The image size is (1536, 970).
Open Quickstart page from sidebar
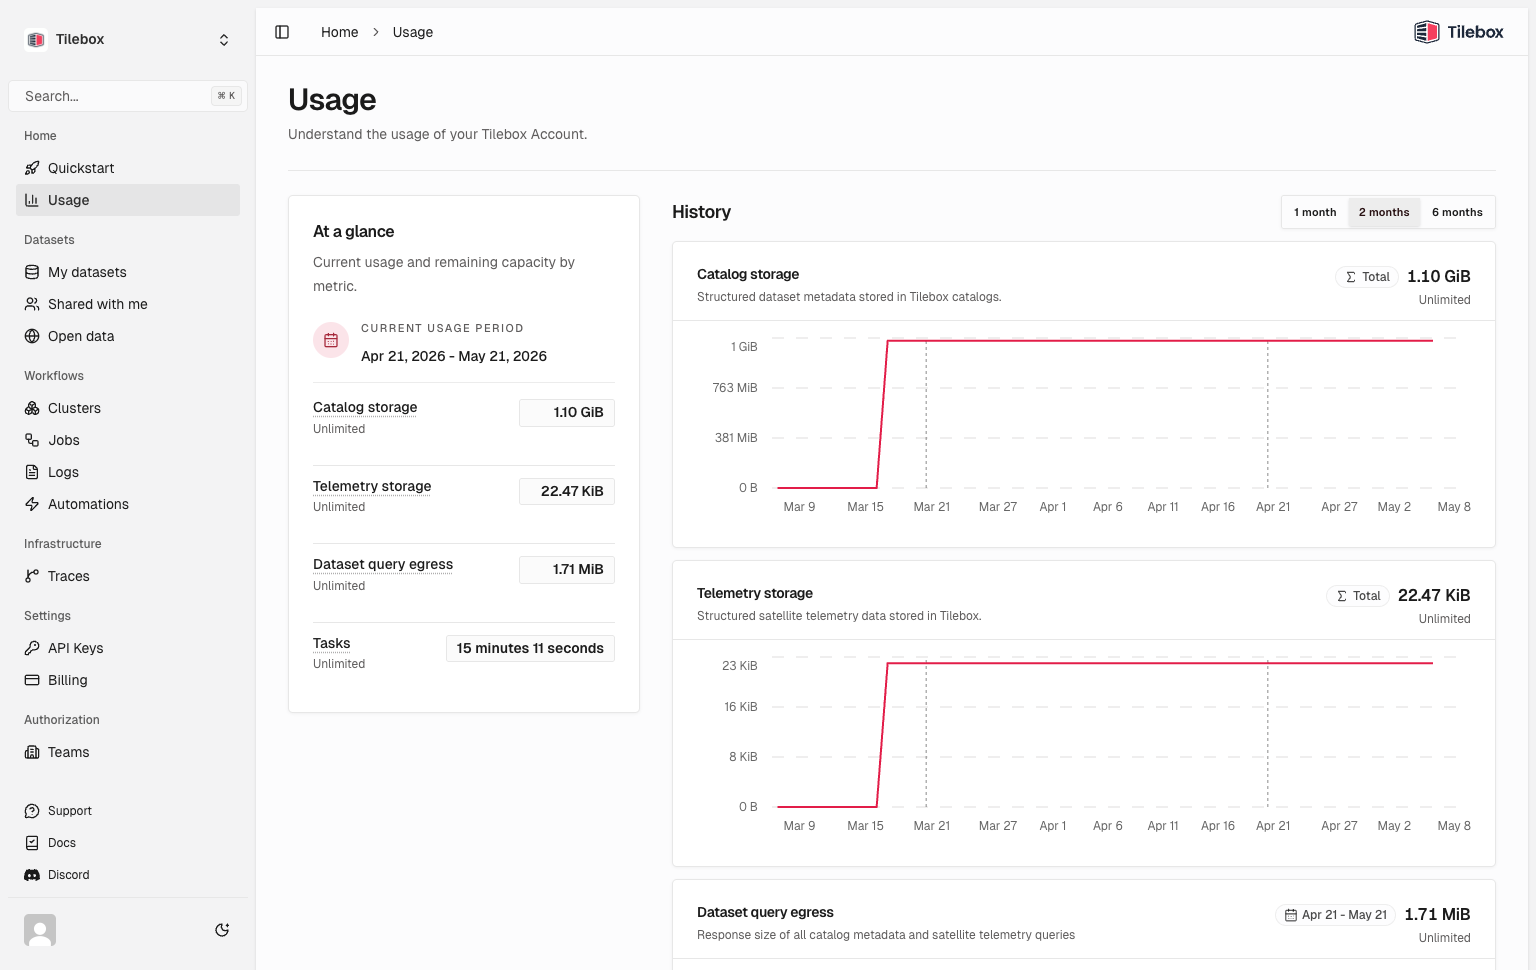coord(128,168)
